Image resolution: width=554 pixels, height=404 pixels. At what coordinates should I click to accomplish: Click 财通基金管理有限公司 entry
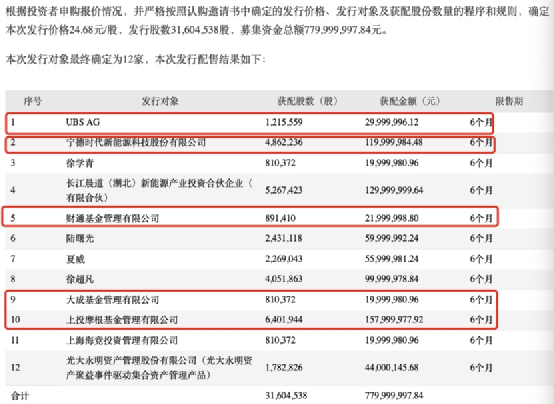[x=112, y=218]
